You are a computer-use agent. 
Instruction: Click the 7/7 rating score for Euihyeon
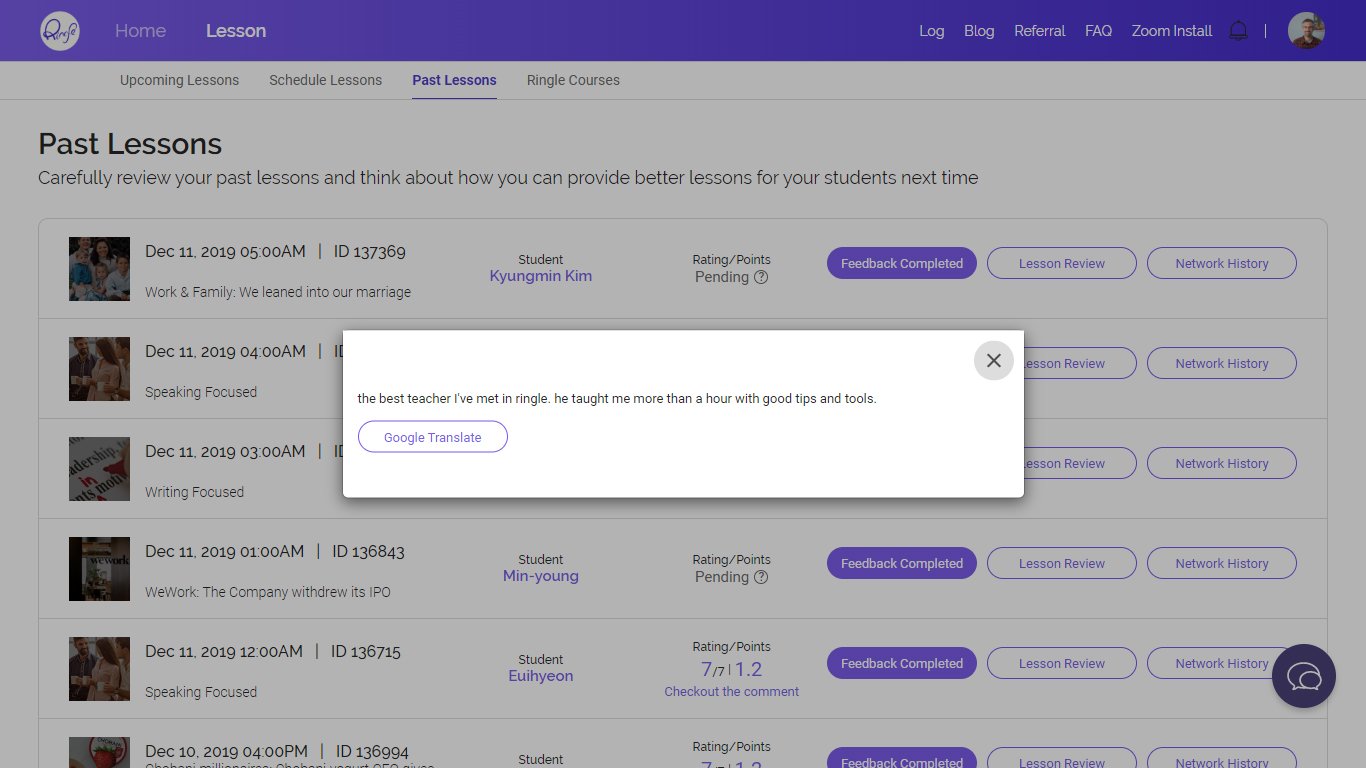(713, 670)
